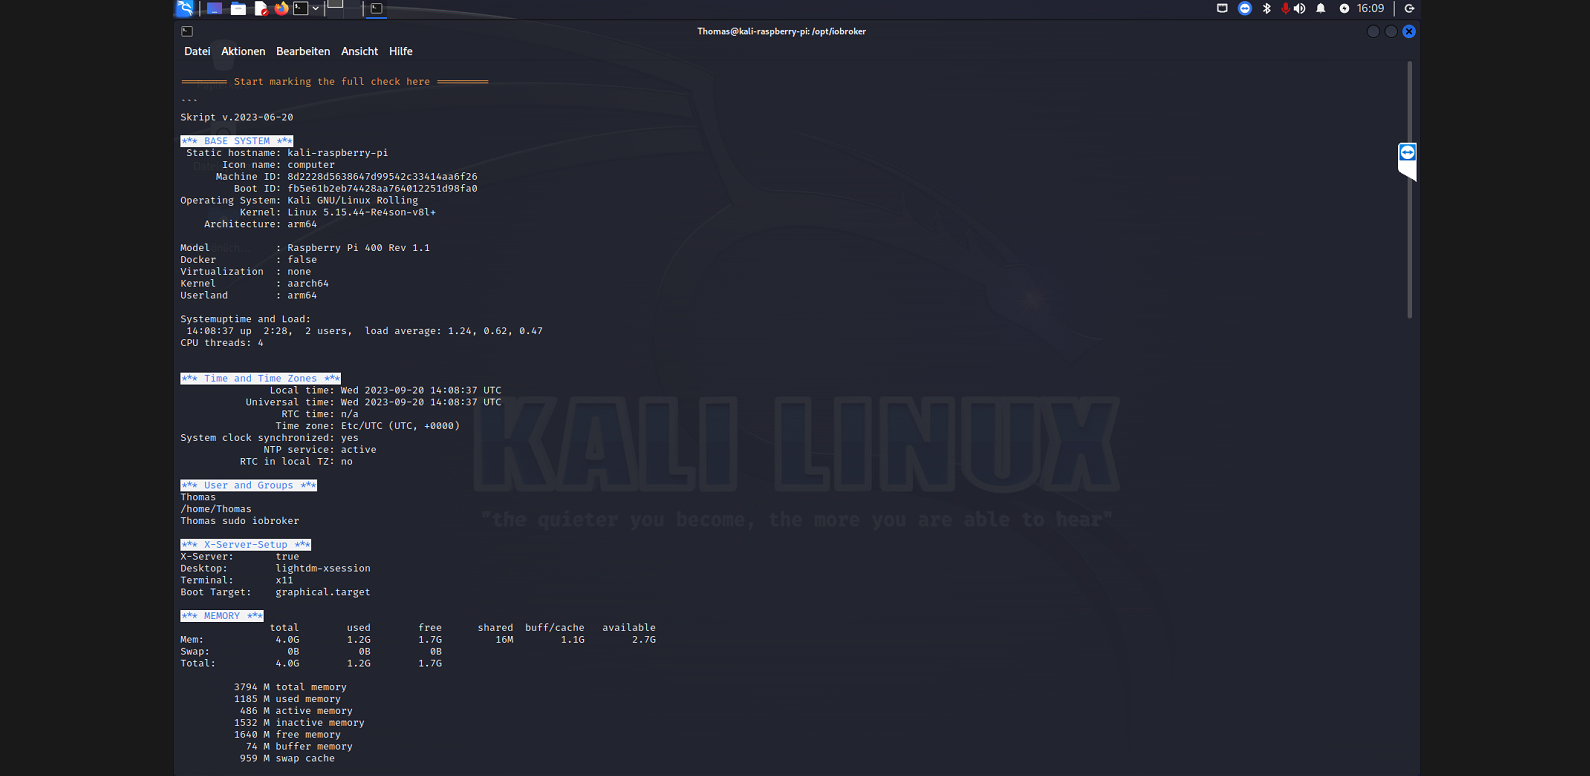1590x776 pixels.
Task: Click '959 M swap cache' line
Action: (x=287, y=759)
